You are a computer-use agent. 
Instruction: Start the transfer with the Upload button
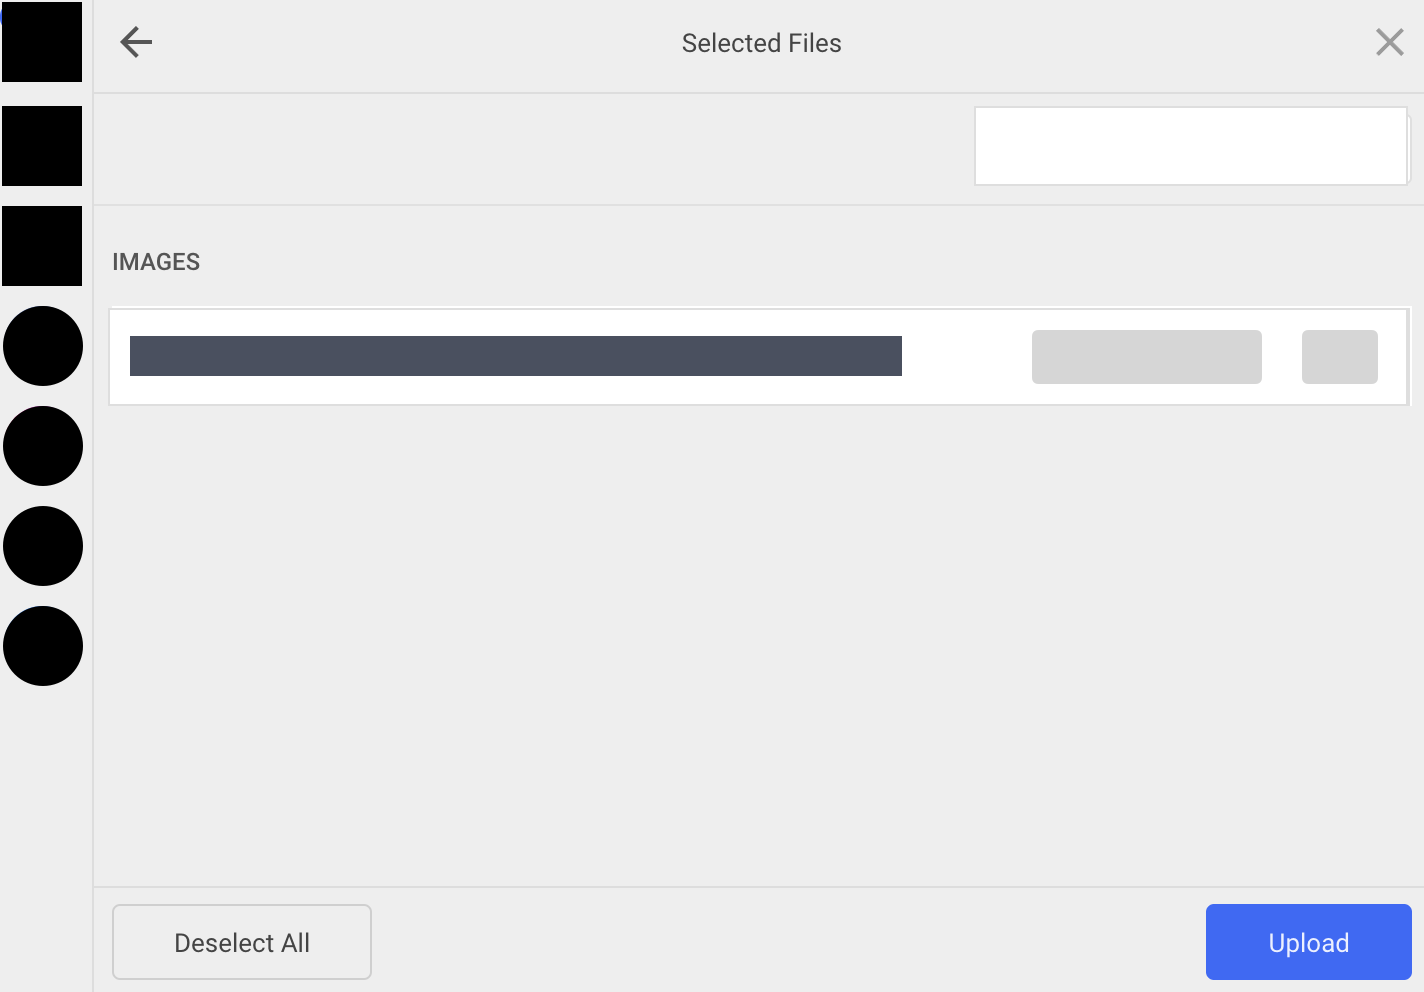coord(1309,942)
